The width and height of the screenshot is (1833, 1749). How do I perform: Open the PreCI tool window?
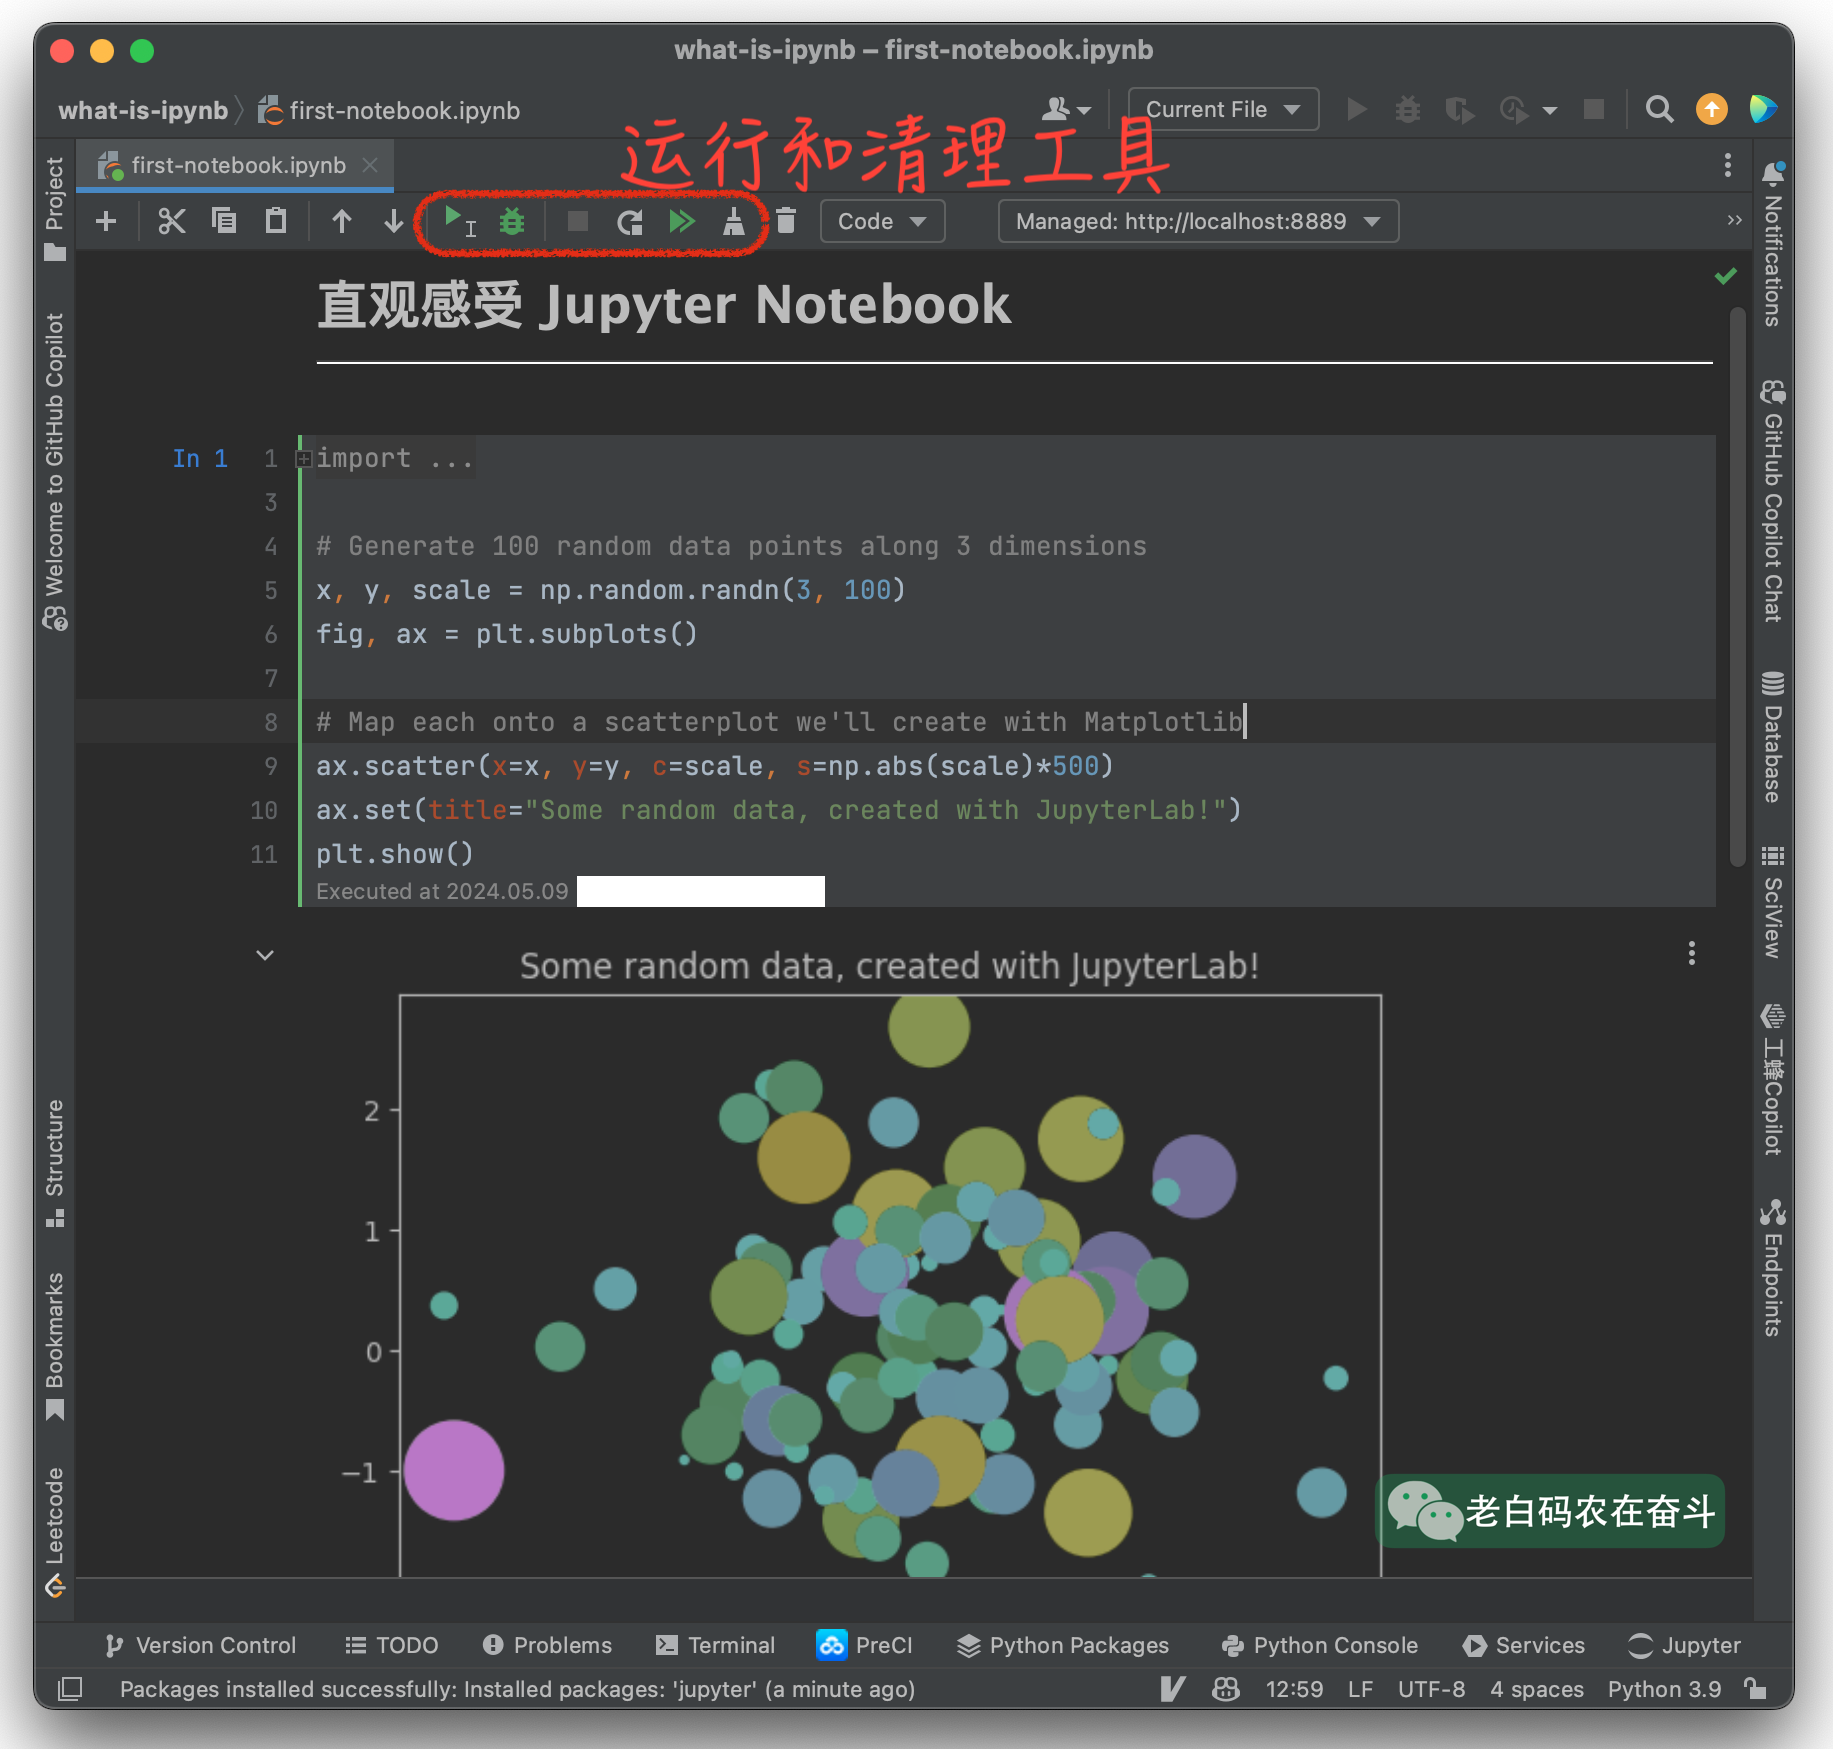tap(865, 1645)
